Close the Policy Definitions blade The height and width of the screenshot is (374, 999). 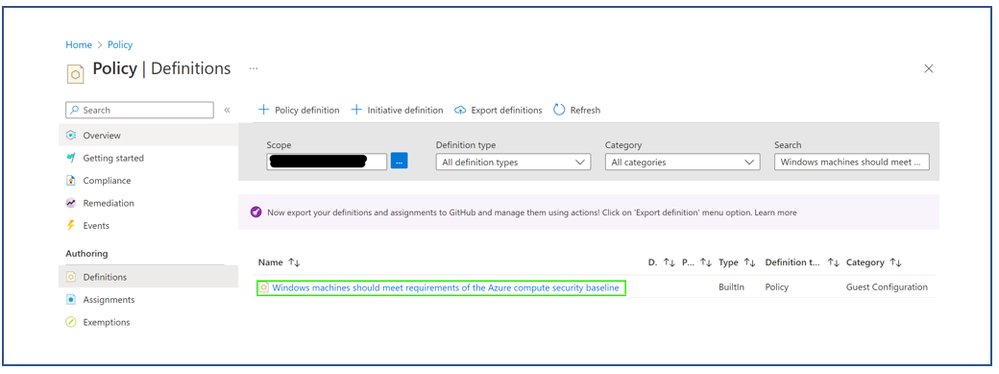(929, 69)
